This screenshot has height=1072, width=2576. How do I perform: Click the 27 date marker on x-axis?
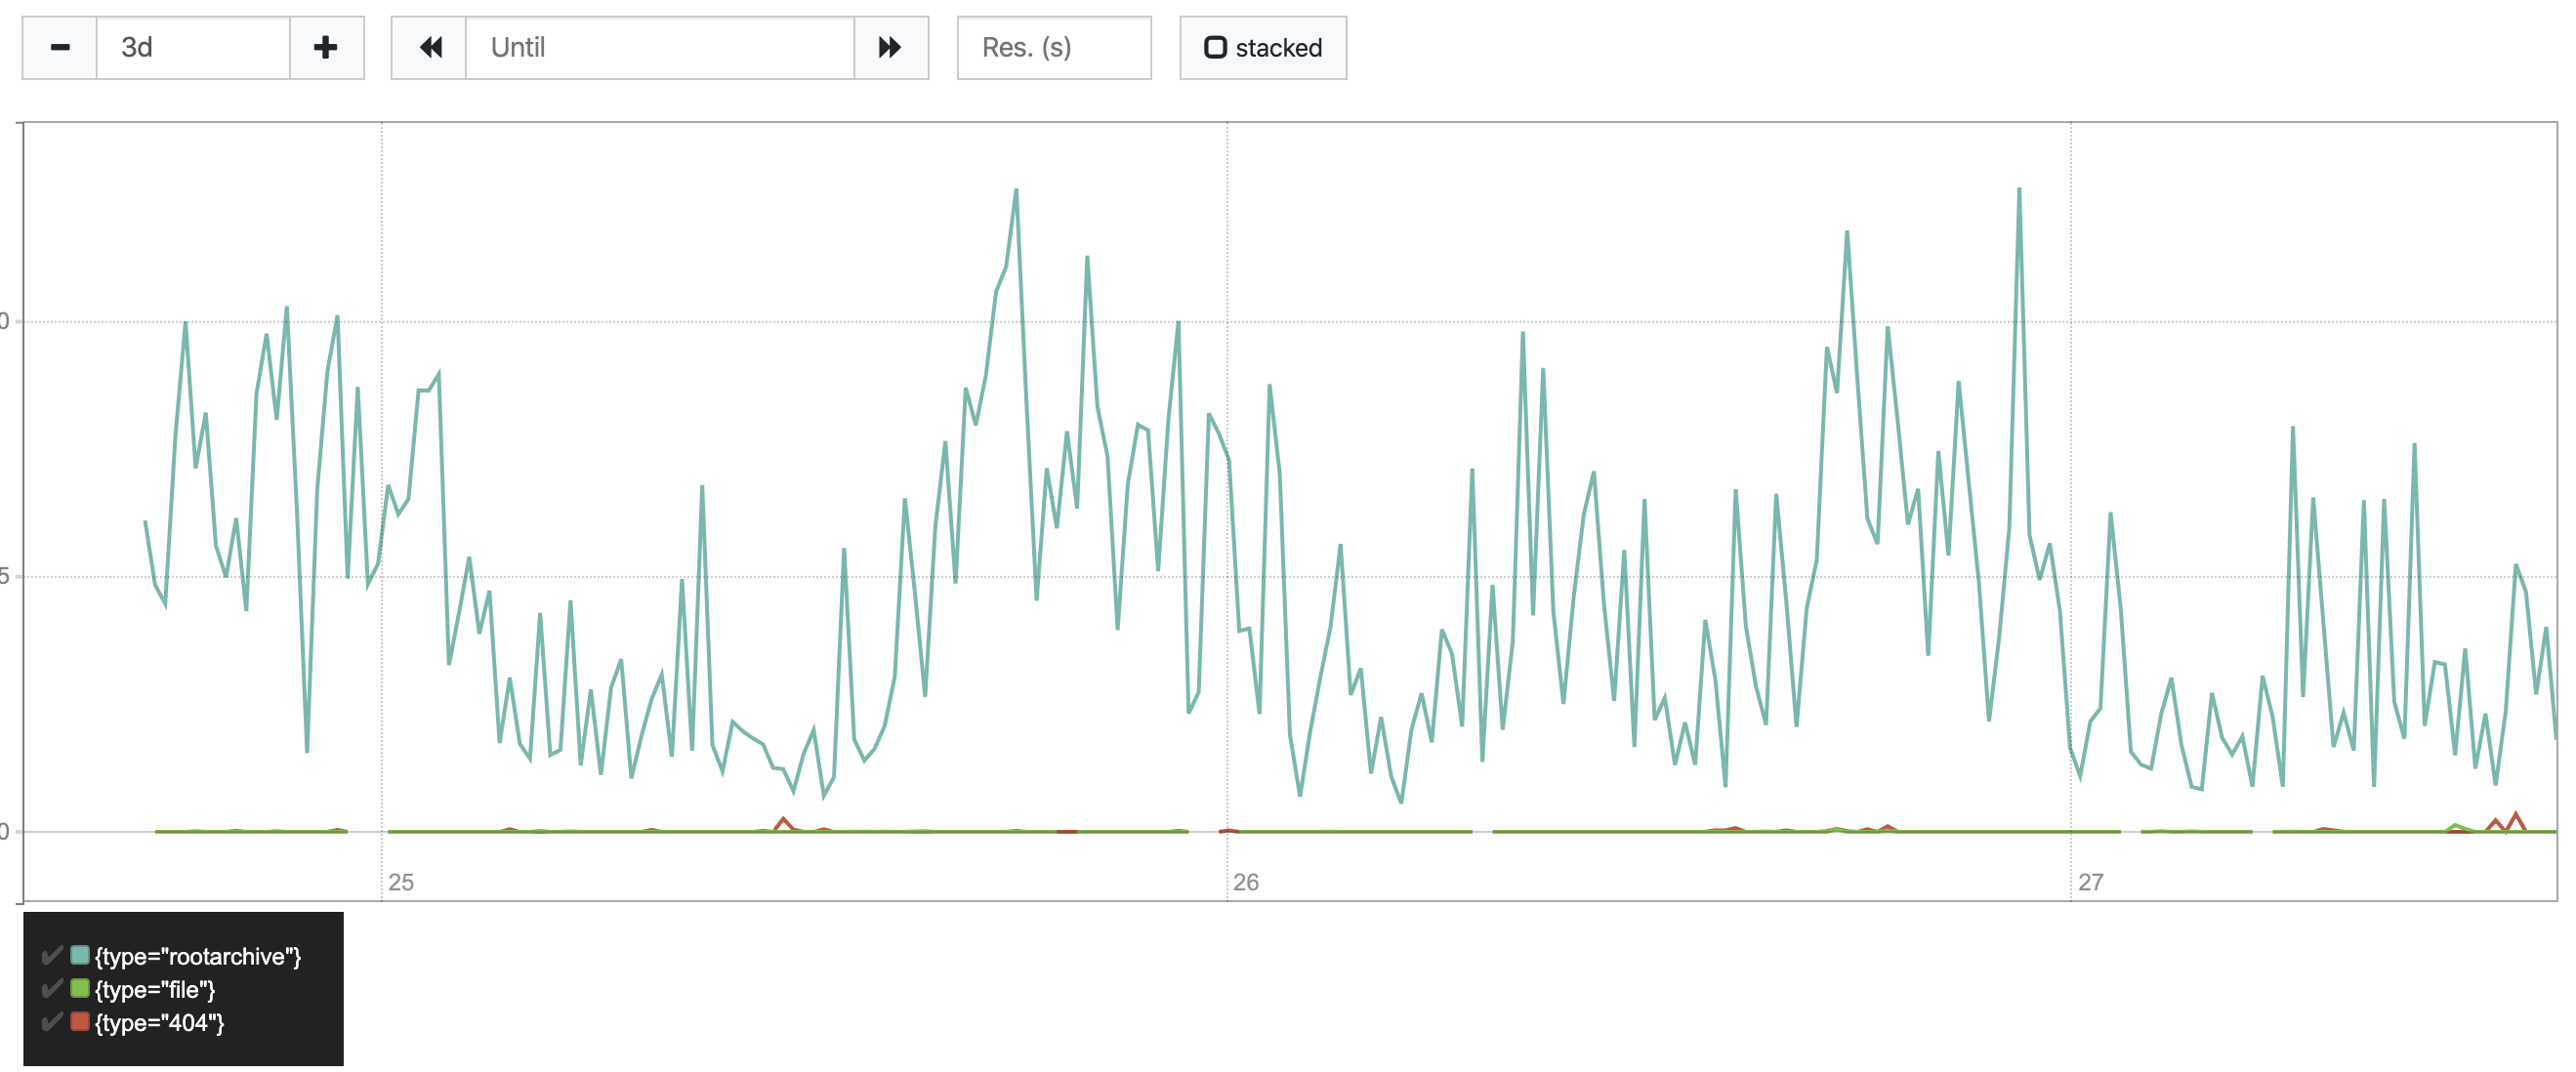(2091, 882)
